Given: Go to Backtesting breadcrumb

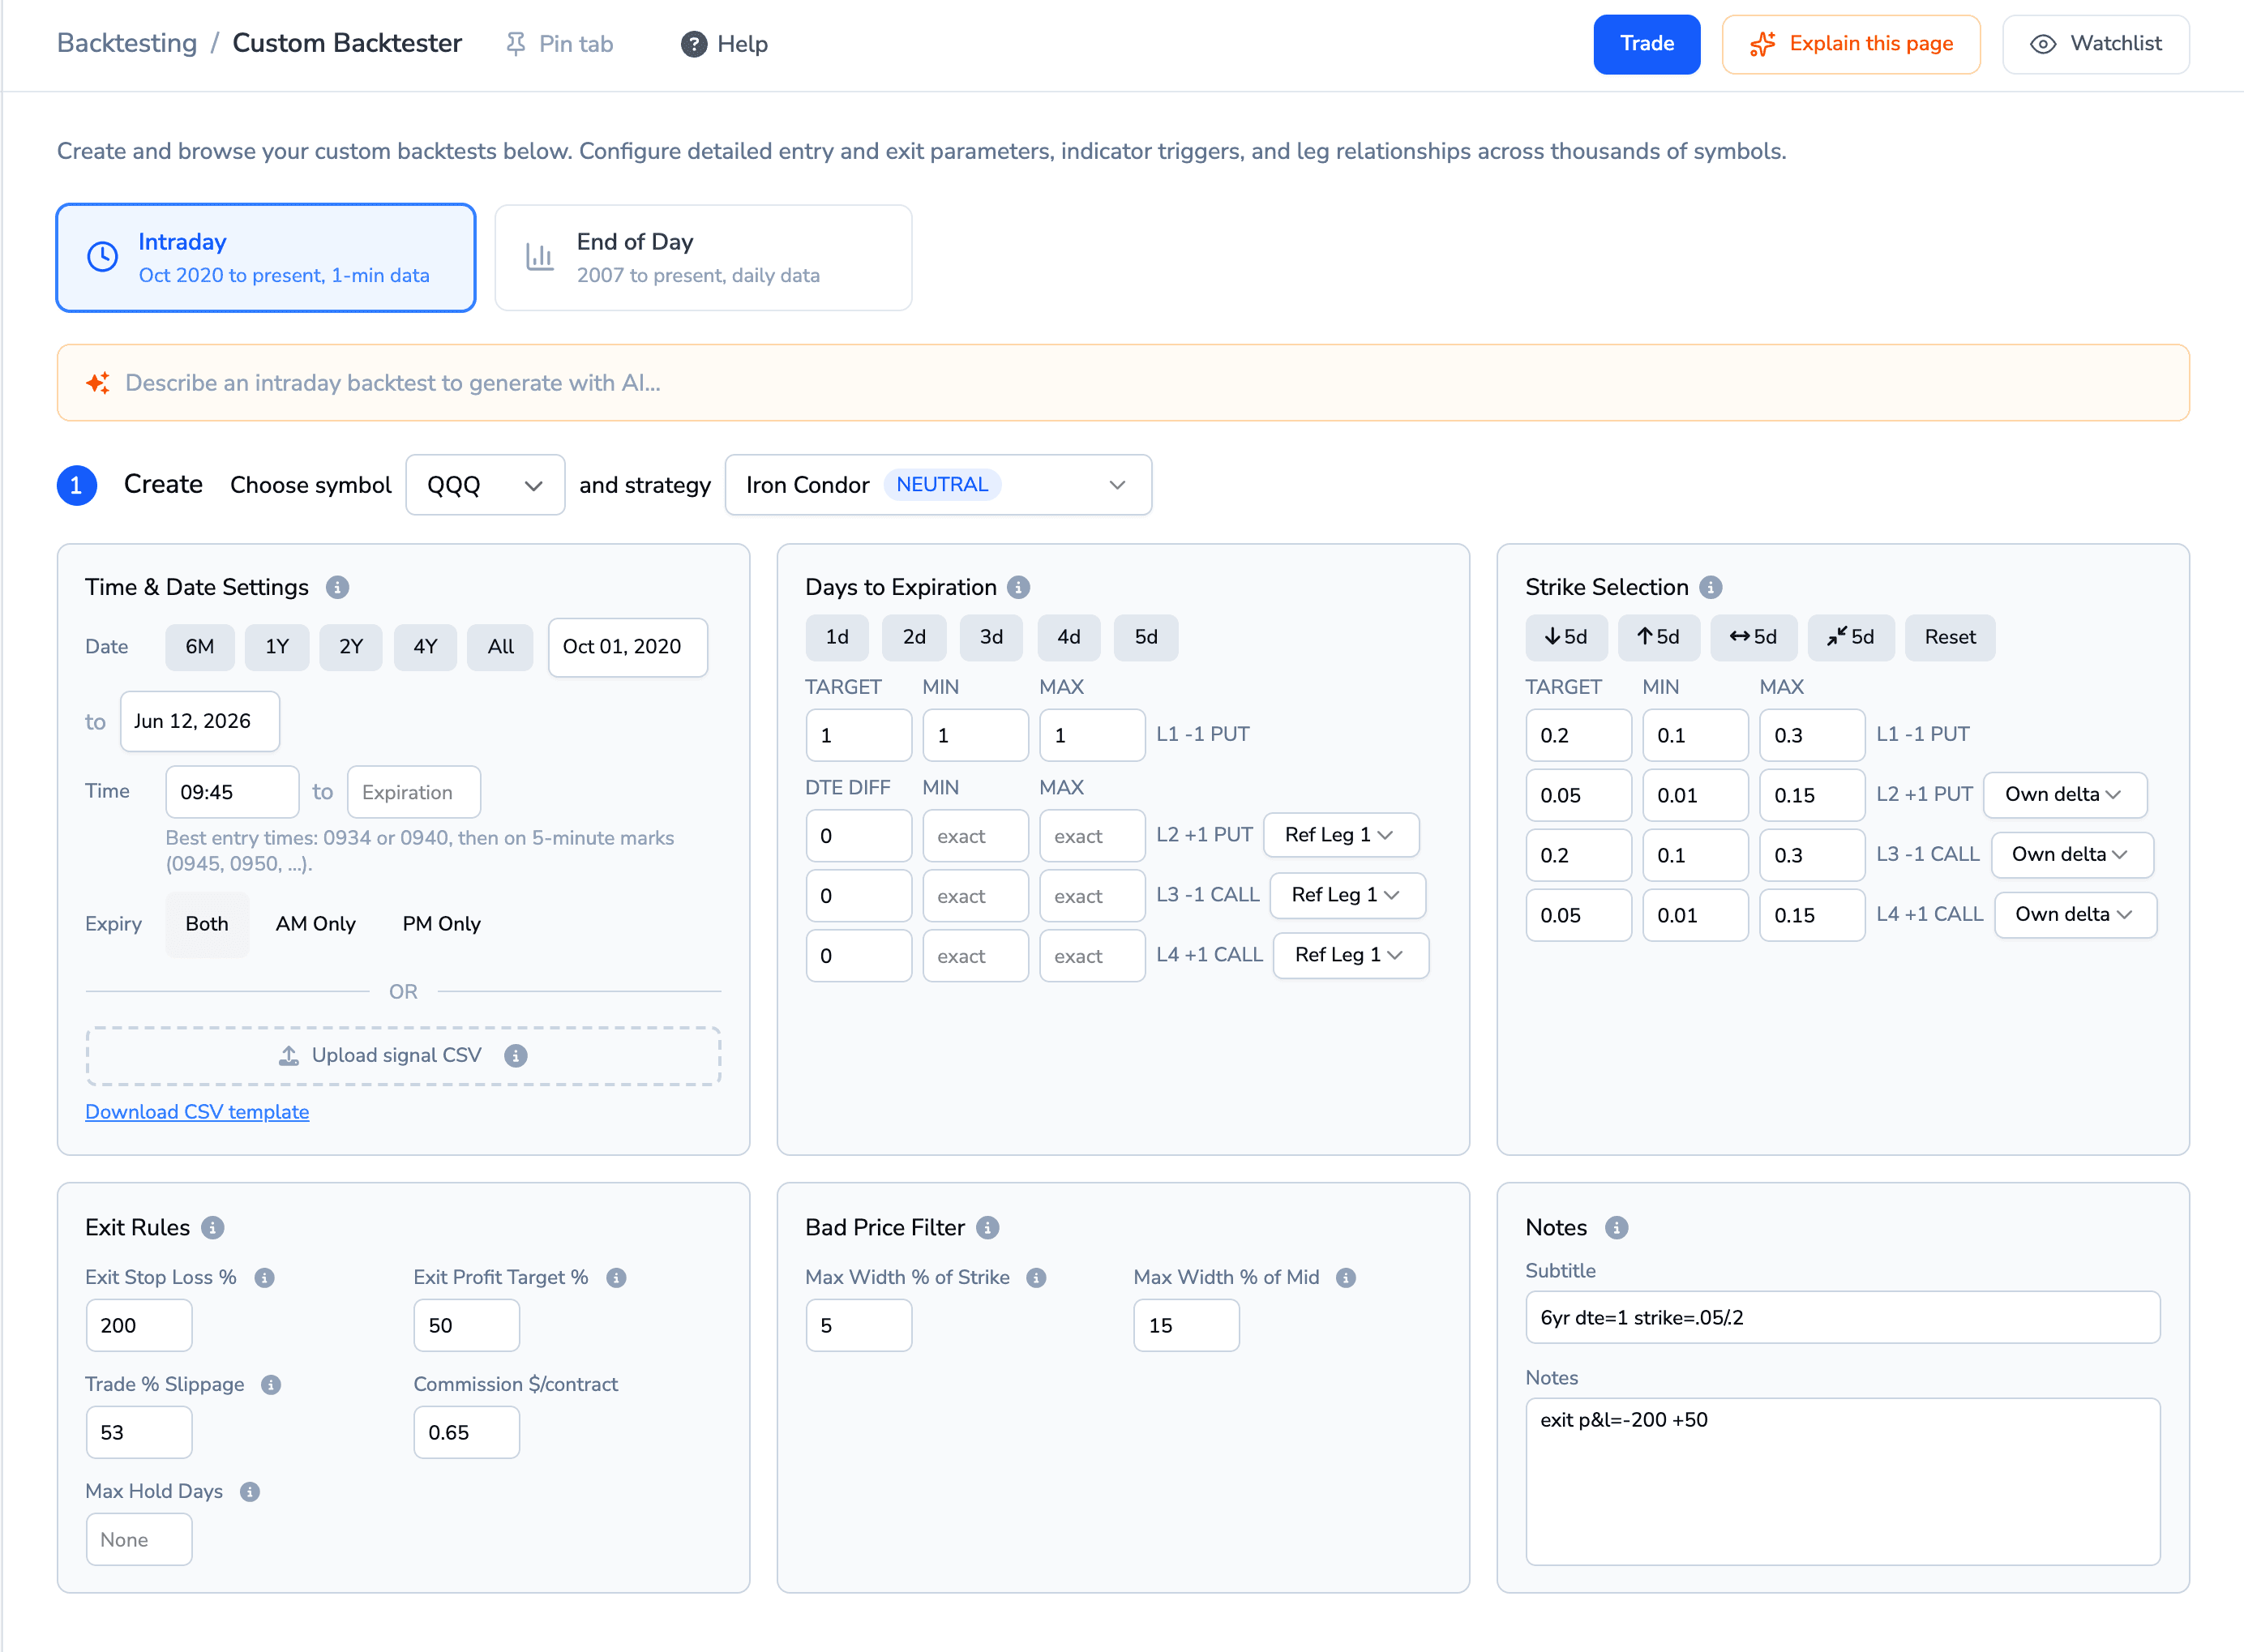Looking at the screenshot, I should [x=127, y=43].
